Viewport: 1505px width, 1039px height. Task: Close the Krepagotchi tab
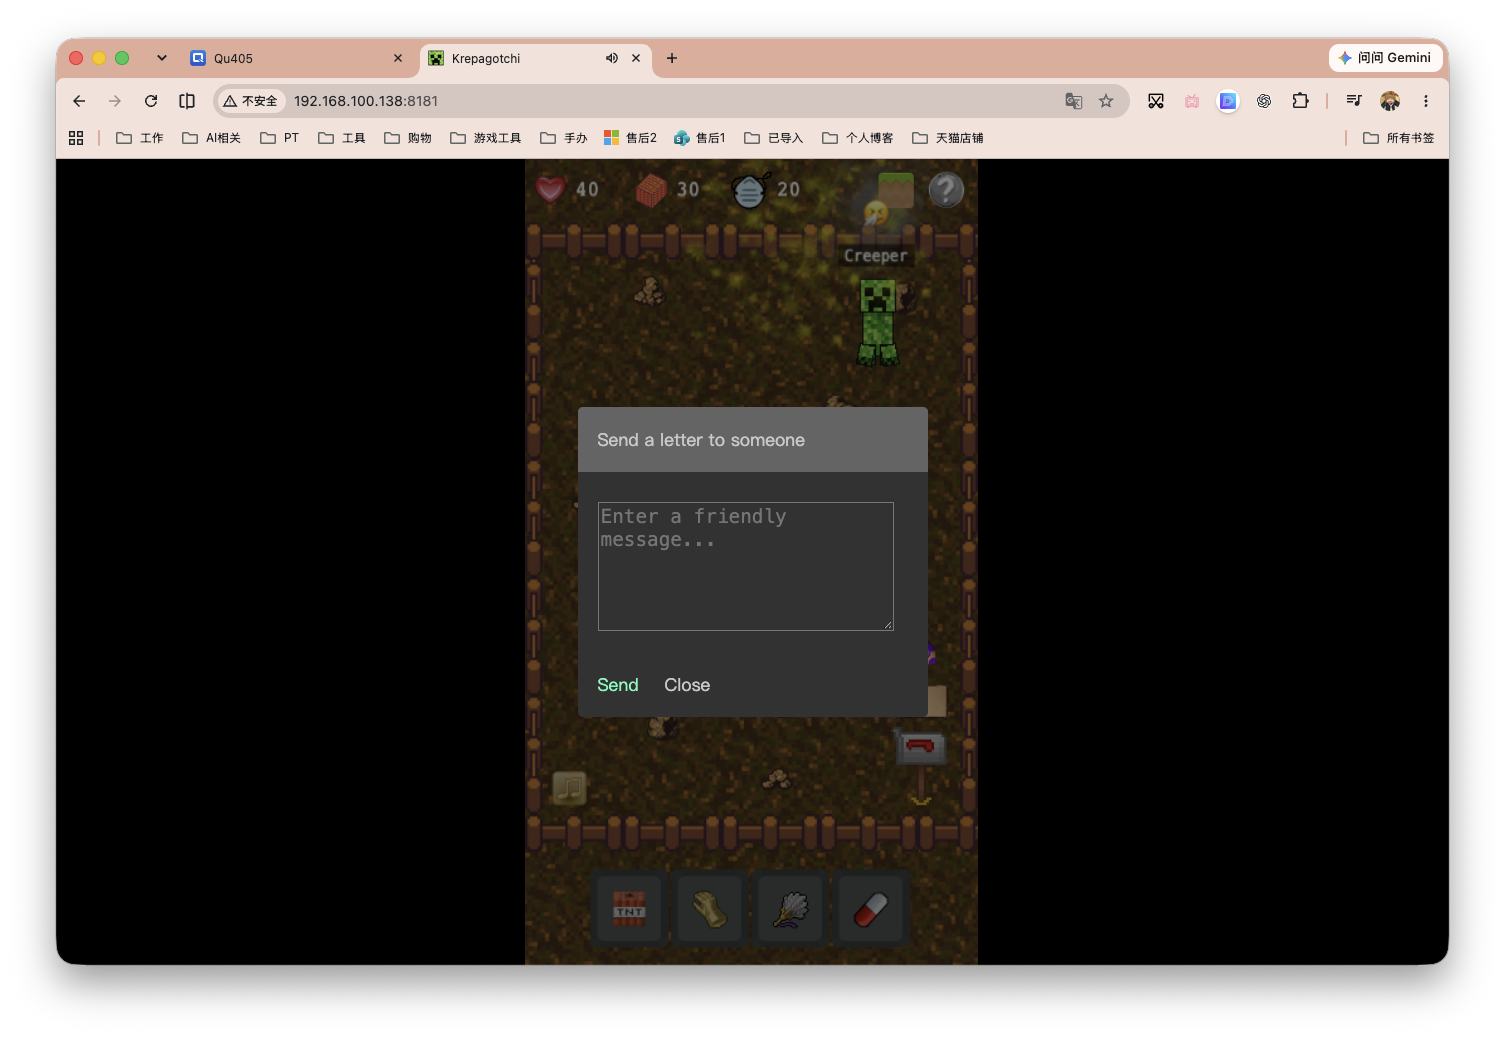pos(636,58)
